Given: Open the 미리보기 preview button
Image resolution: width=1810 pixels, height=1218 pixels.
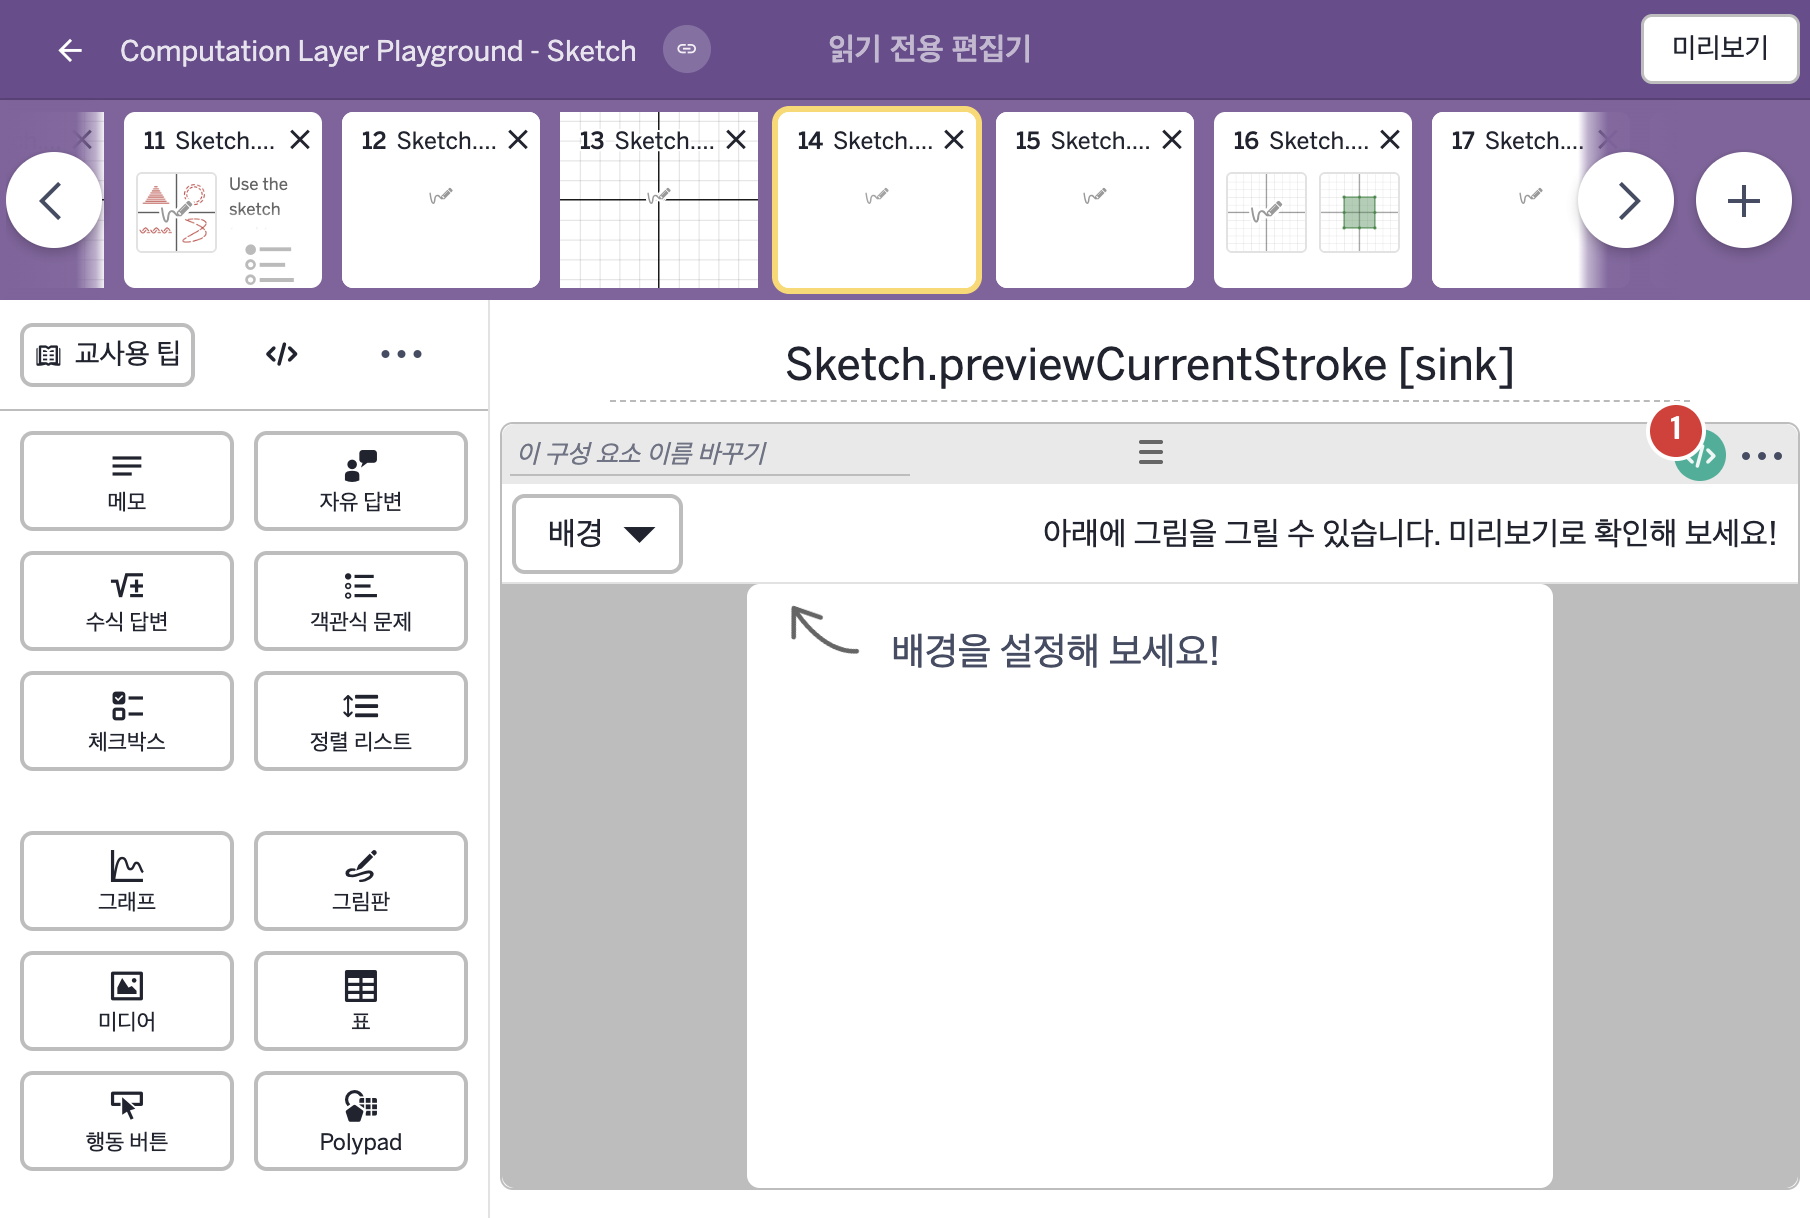Looking at the screenshot, I should [1720, 48].
